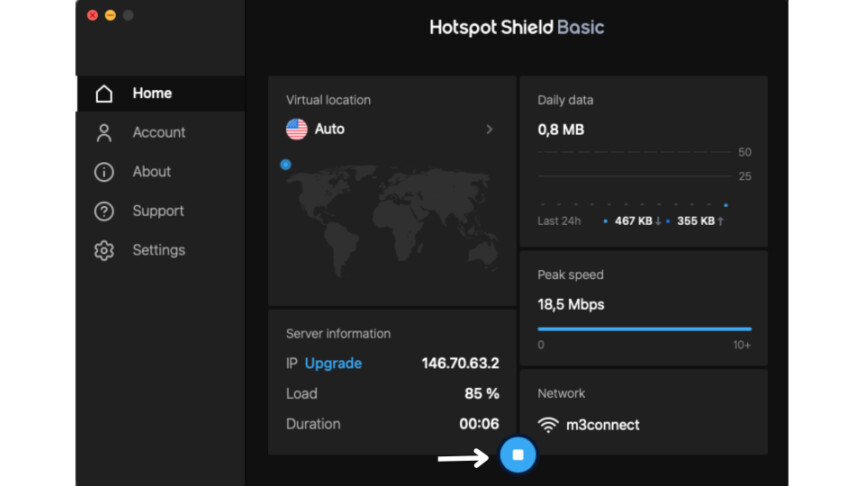Click the blue location dot on map
Viewport: 864px width, 486px height.
(x=285, y=164)
